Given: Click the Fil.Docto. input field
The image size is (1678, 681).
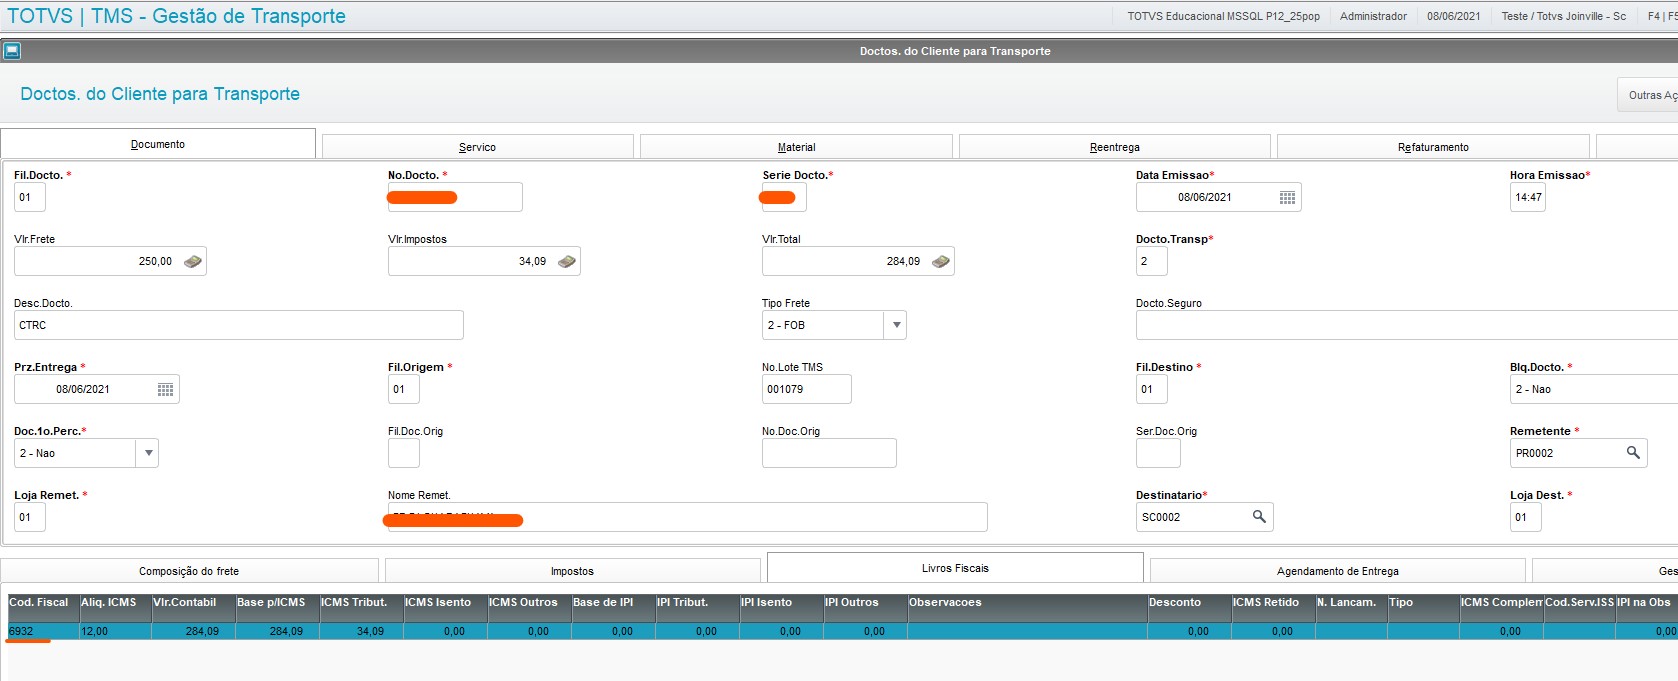Looking at the screenshot, I should tap(30, 197).
